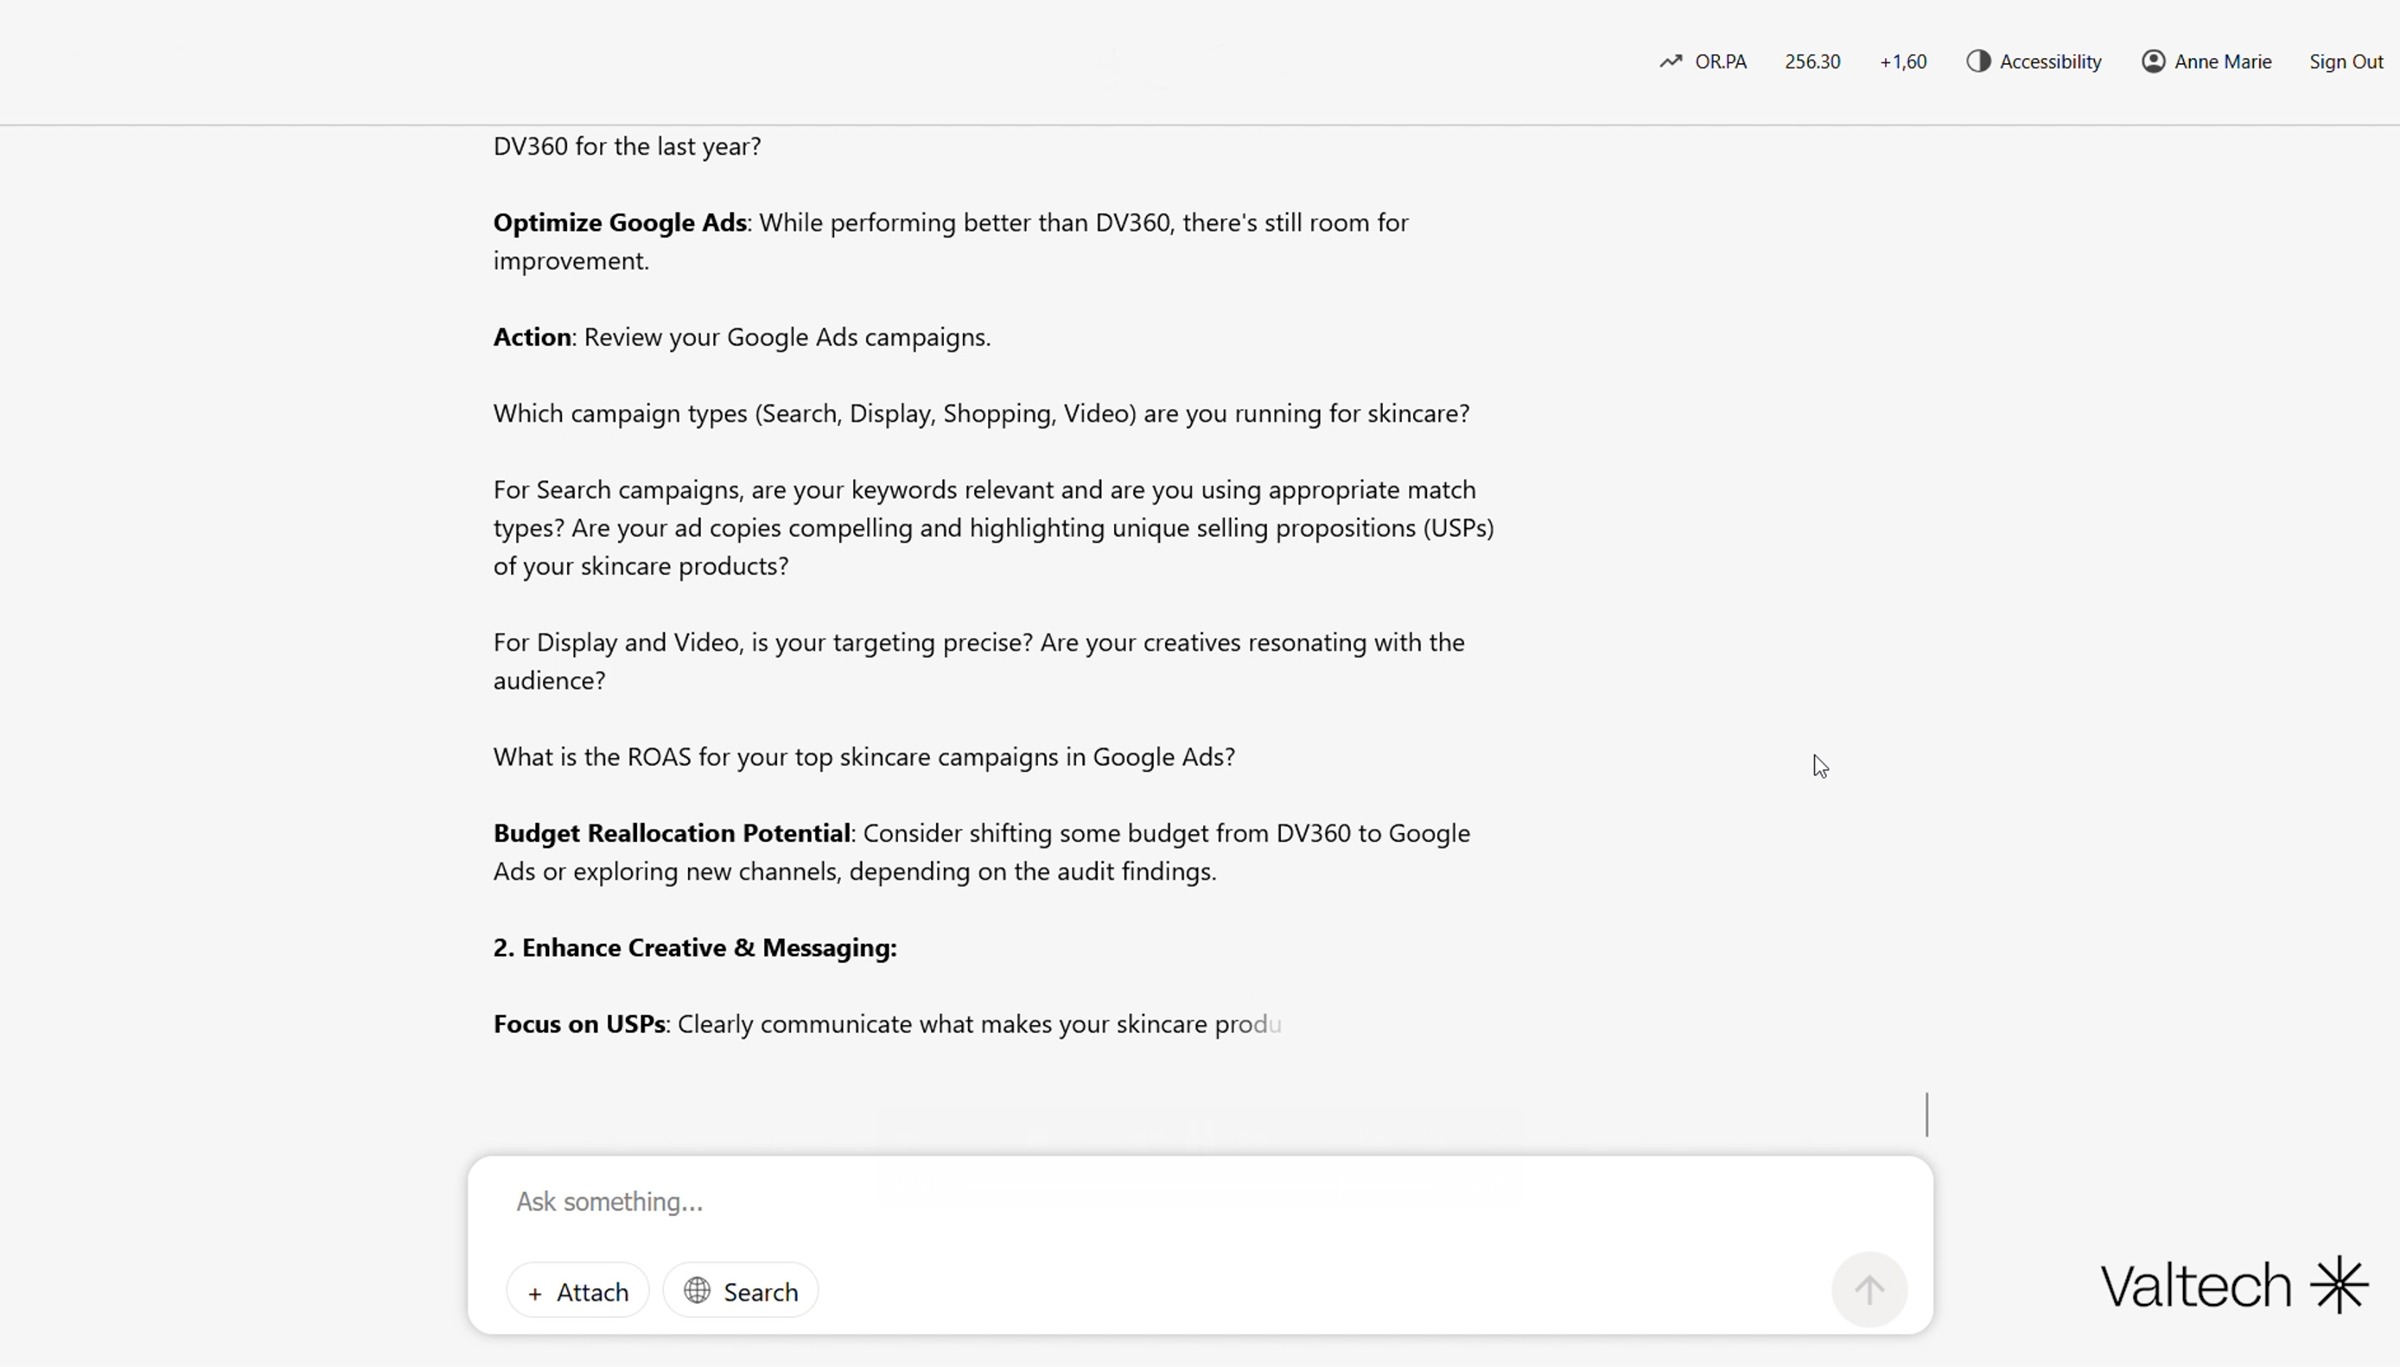Open the Anne Marie account name

click(x=2222, y=62)
